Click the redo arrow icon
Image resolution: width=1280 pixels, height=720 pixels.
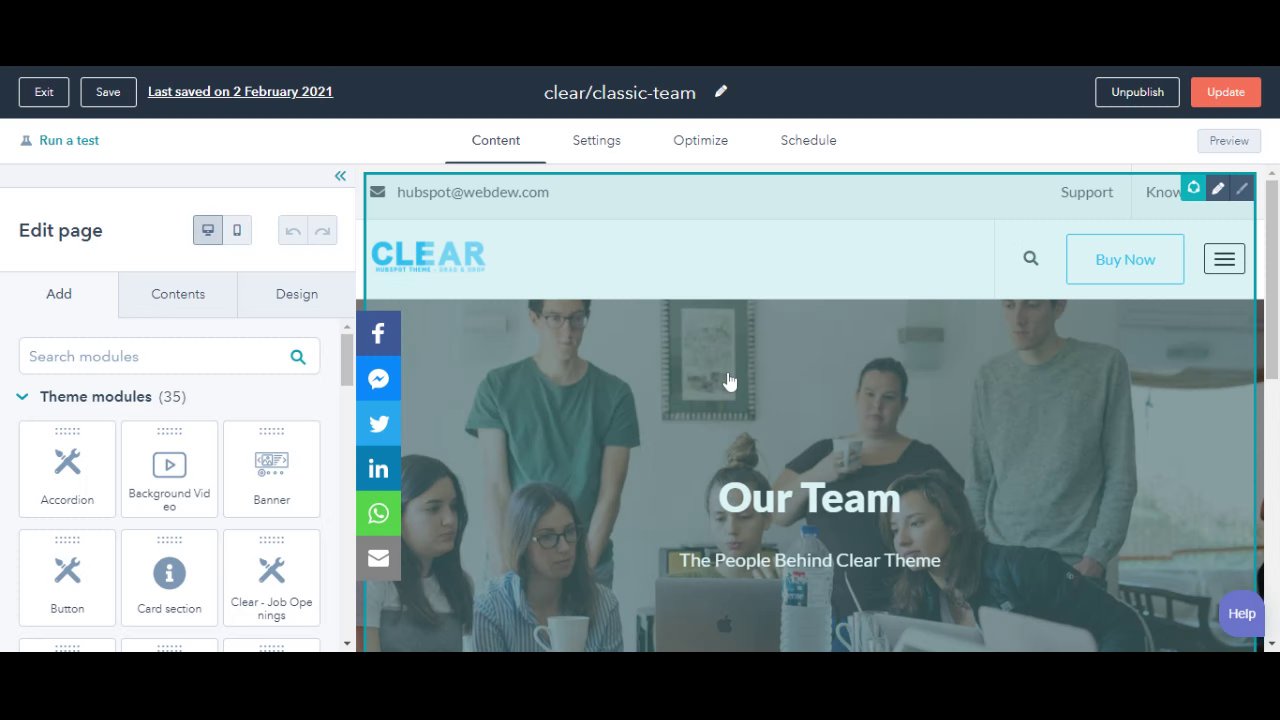pyautogui.click(x=322, y=231)
